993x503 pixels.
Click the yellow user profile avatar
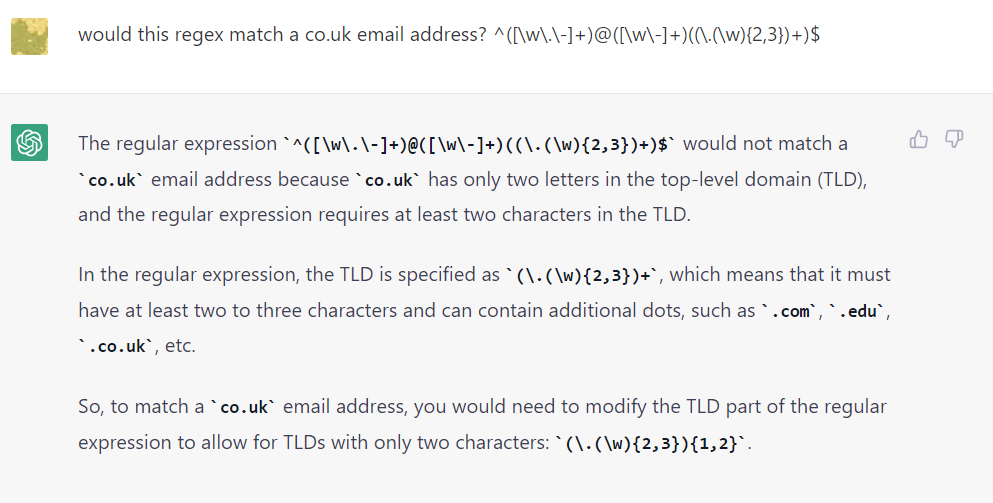pyautogui.click(x=29, y=36)
